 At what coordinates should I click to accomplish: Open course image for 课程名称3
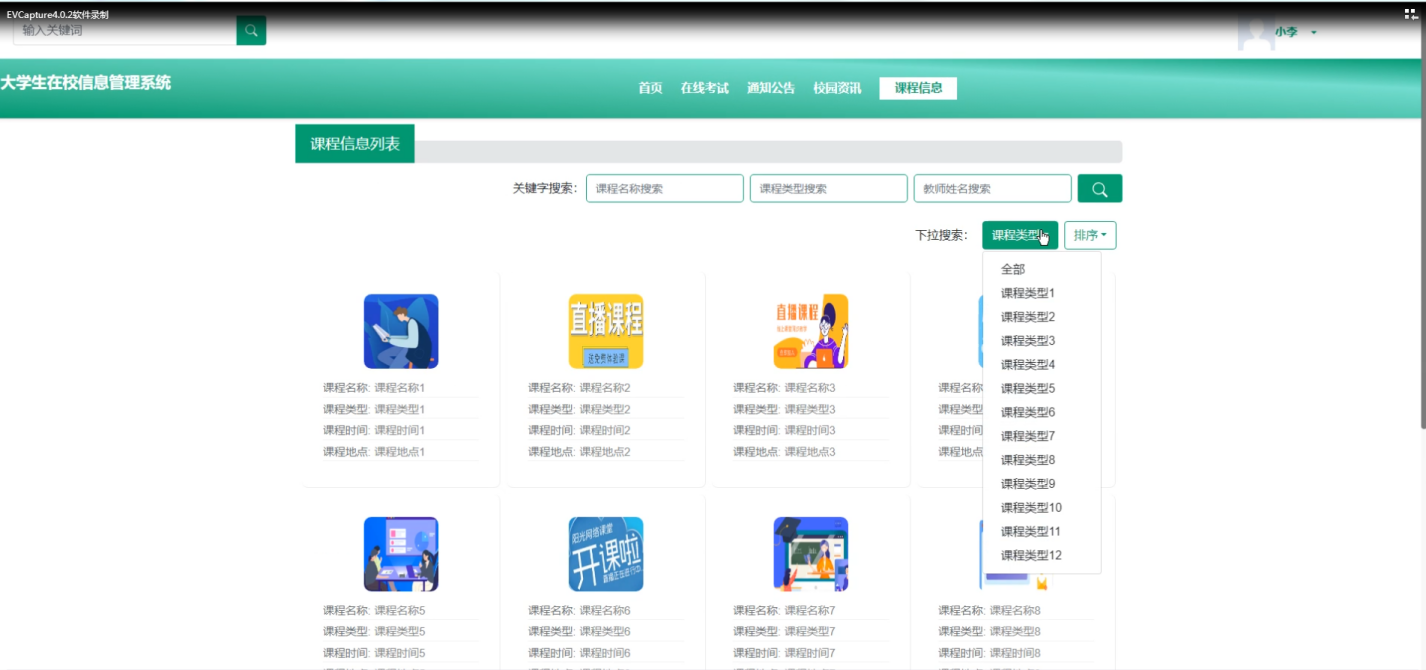pos(811,331)
